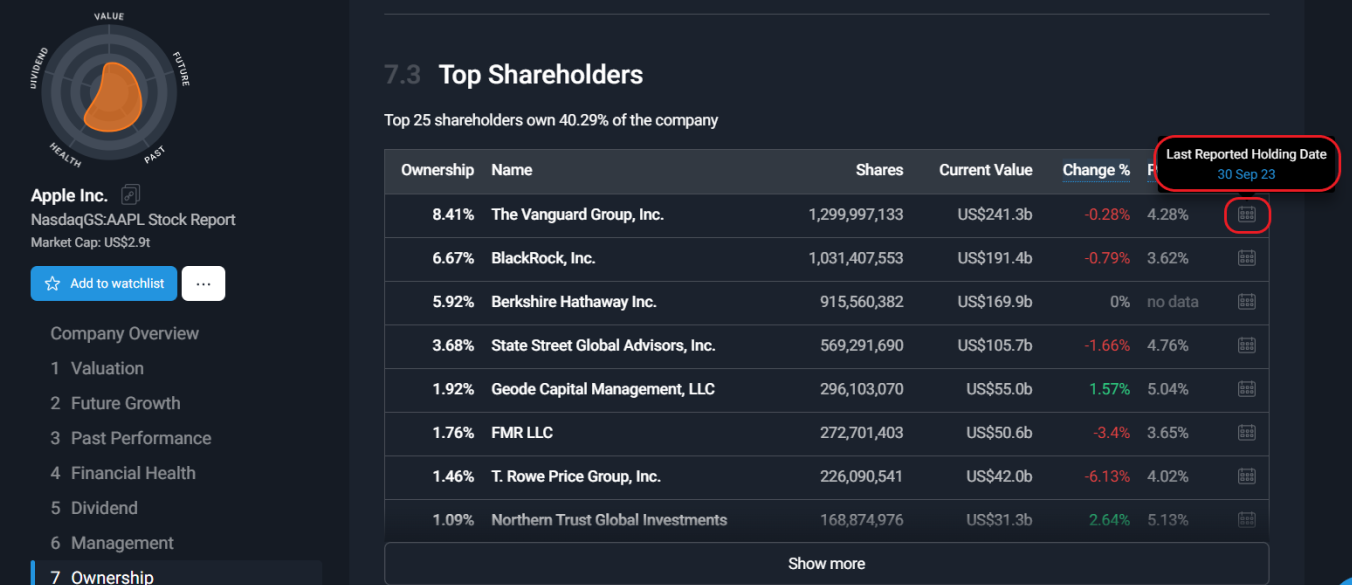Screen dimensions: 1352x585
Task: Click calendar icon in FMR LLC row
Action: (1246, 433)
